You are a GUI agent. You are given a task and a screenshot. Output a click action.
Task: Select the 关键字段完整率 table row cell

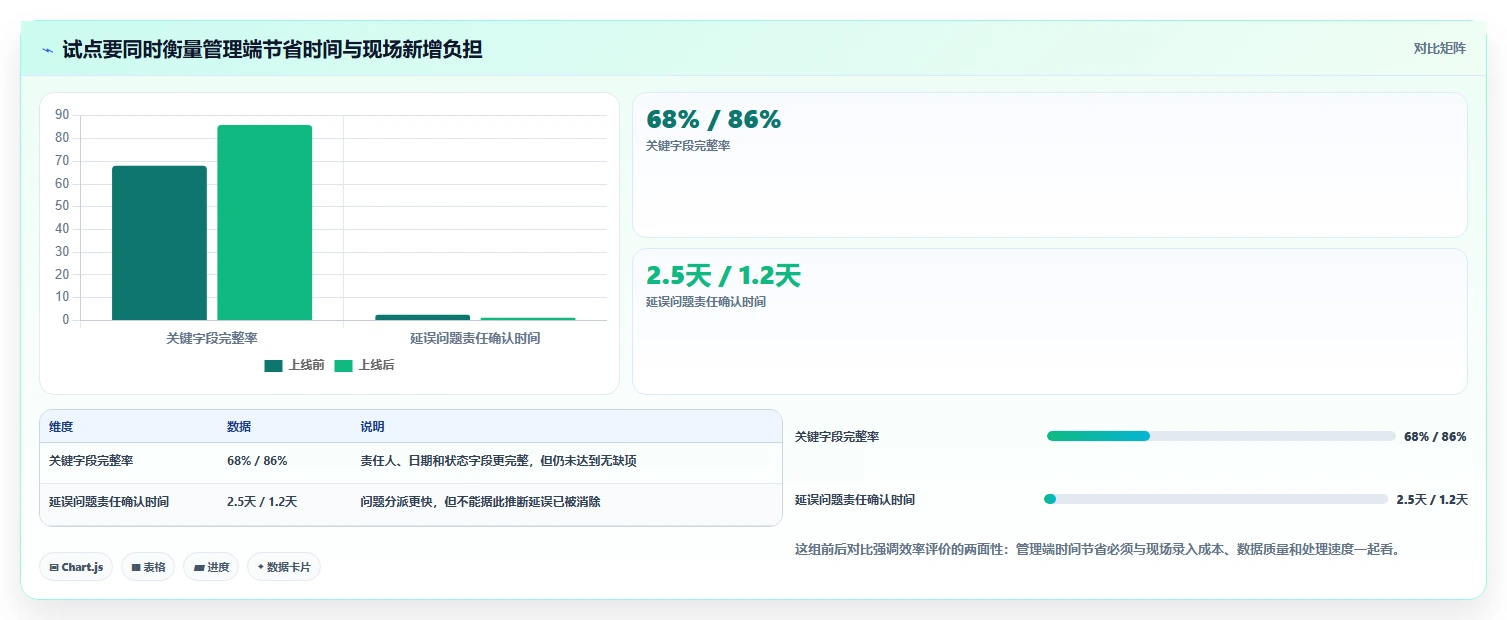click(x=91, y=461)
